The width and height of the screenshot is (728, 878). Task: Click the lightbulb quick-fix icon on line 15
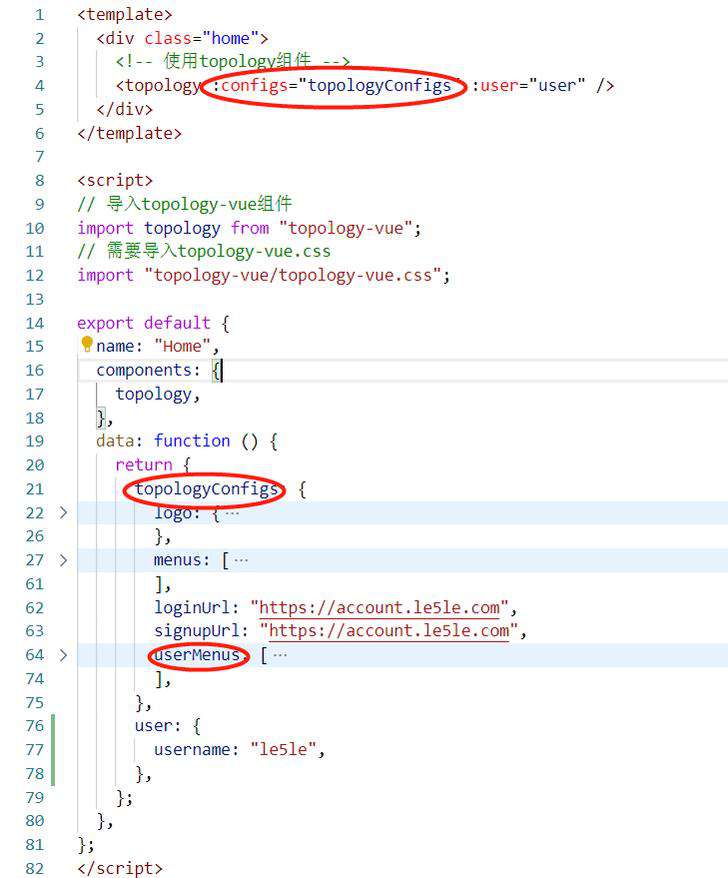(86, 344)
